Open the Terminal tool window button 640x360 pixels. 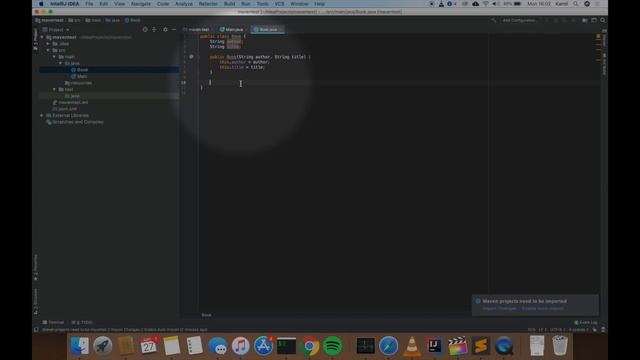tap(53, 322)
